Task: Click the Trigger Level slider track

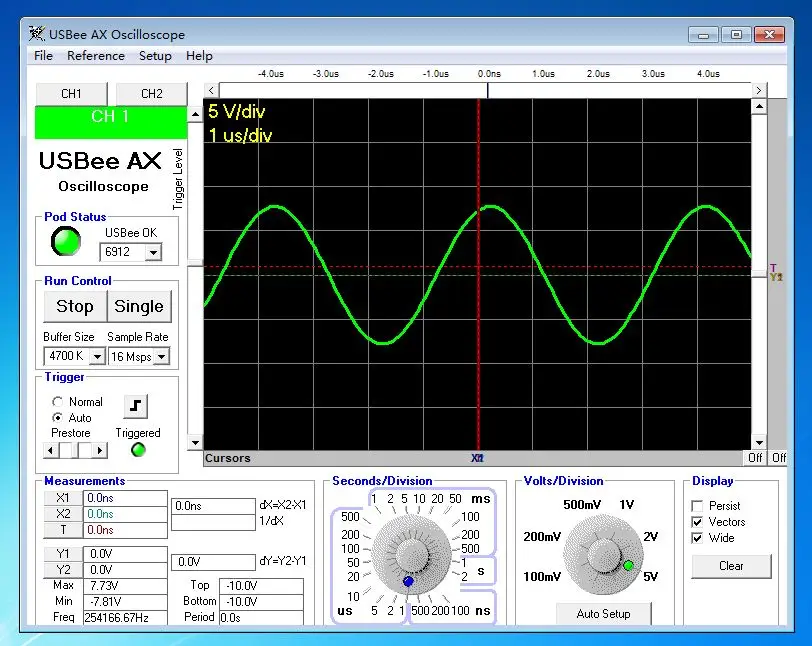Action: [x=195, y=279]
